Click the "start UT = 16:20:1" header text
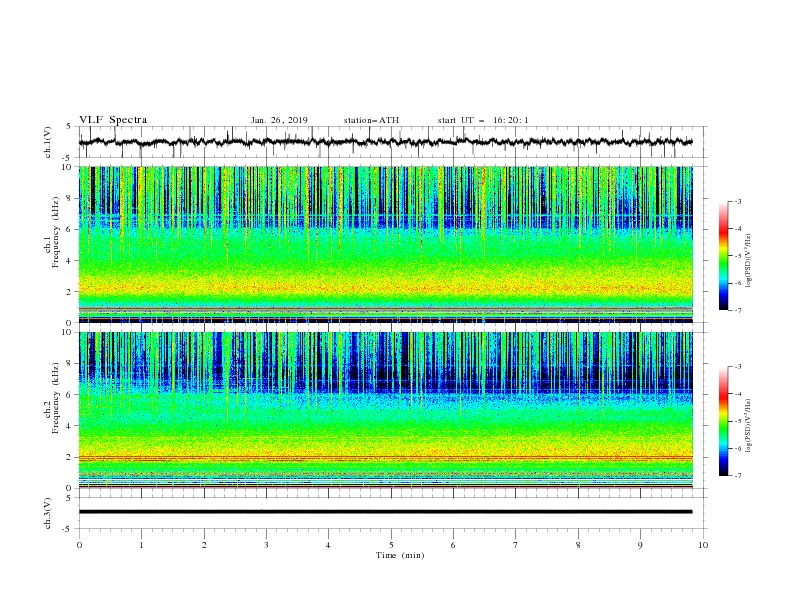Viewport: 792px width, 612px height. 483,120
